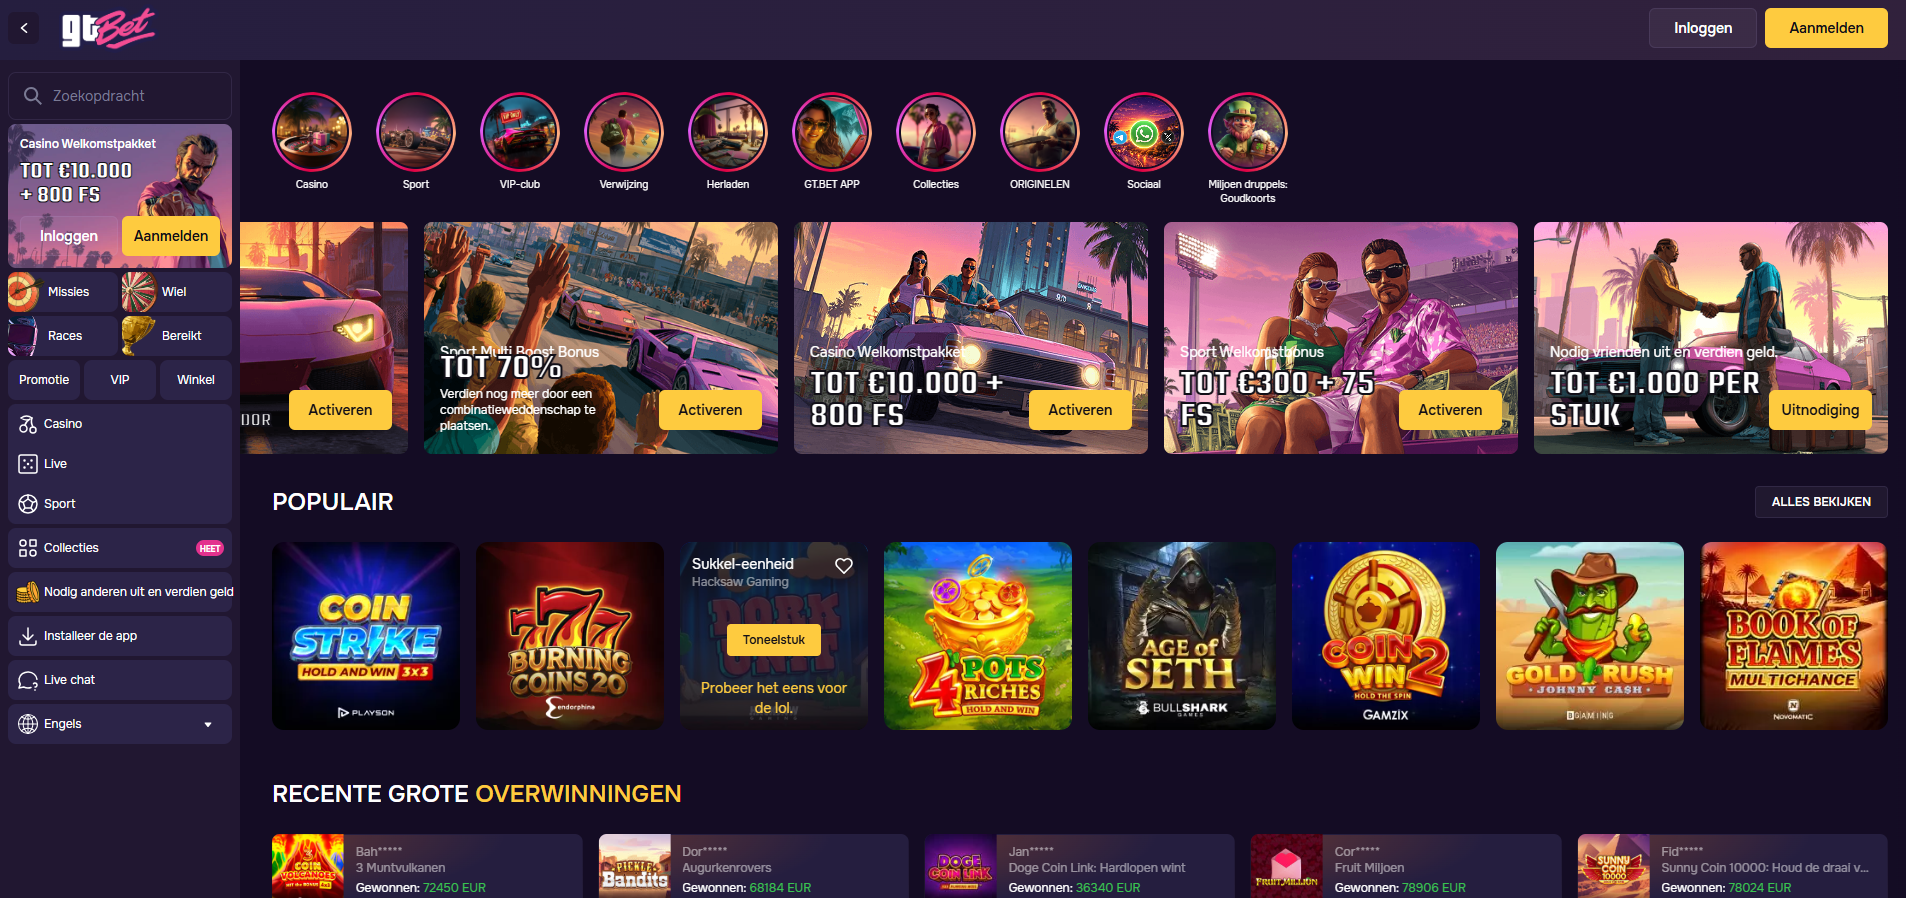Activate the Casino Welkomstpakket banner offer

click(x=1080, y=410)
